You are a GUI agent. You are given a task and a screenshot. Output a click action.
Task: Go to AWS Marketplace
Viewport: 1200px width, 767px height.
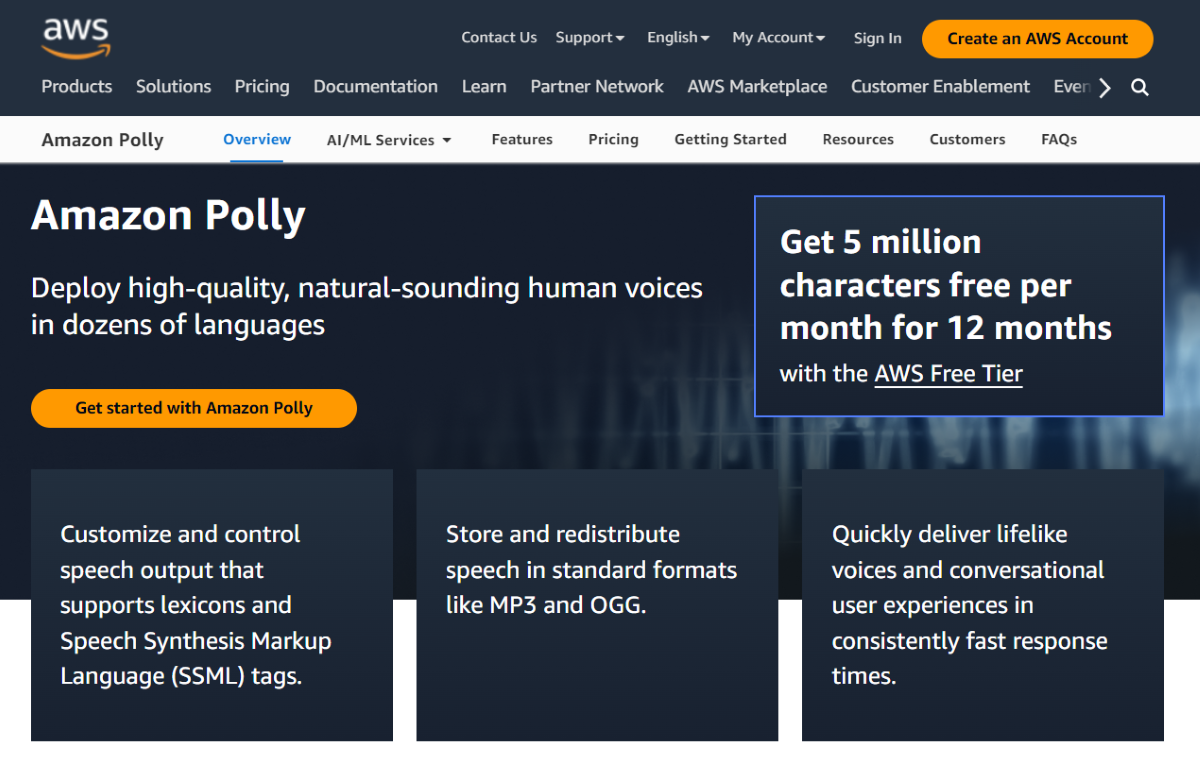(x=757, y=87)
